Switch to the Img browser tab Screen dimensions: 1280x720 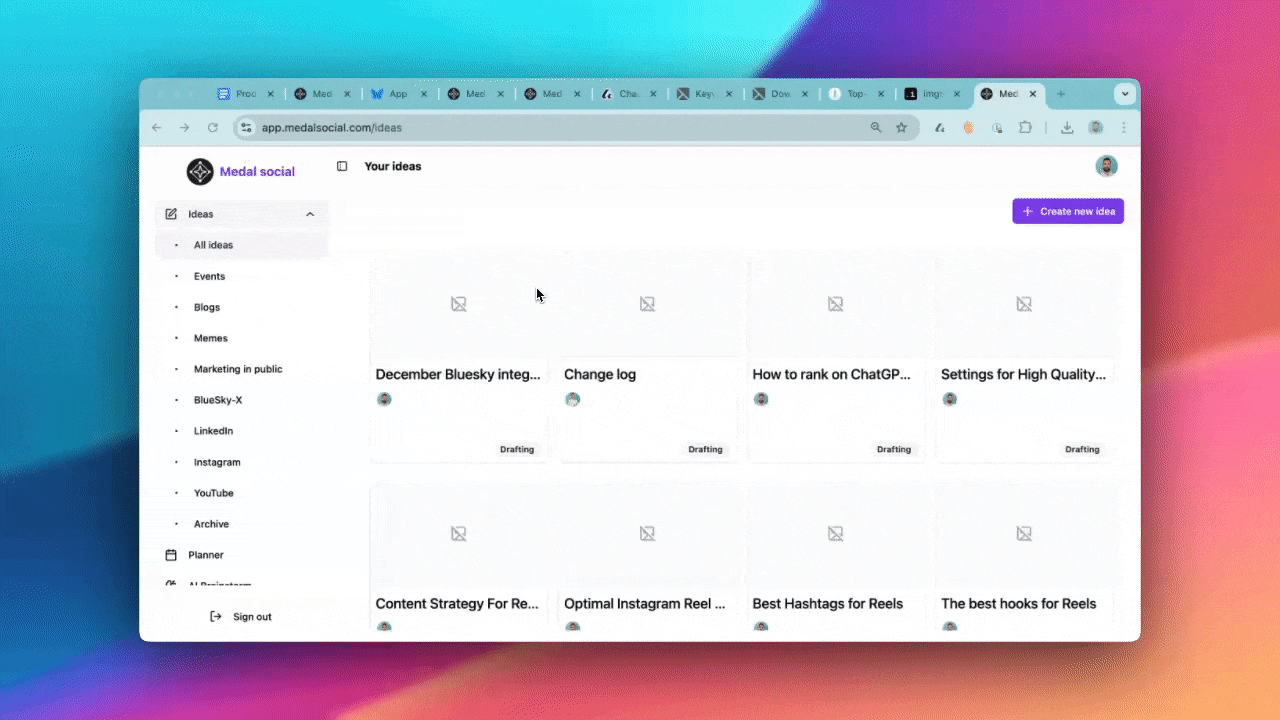click(x=933, y=94)
